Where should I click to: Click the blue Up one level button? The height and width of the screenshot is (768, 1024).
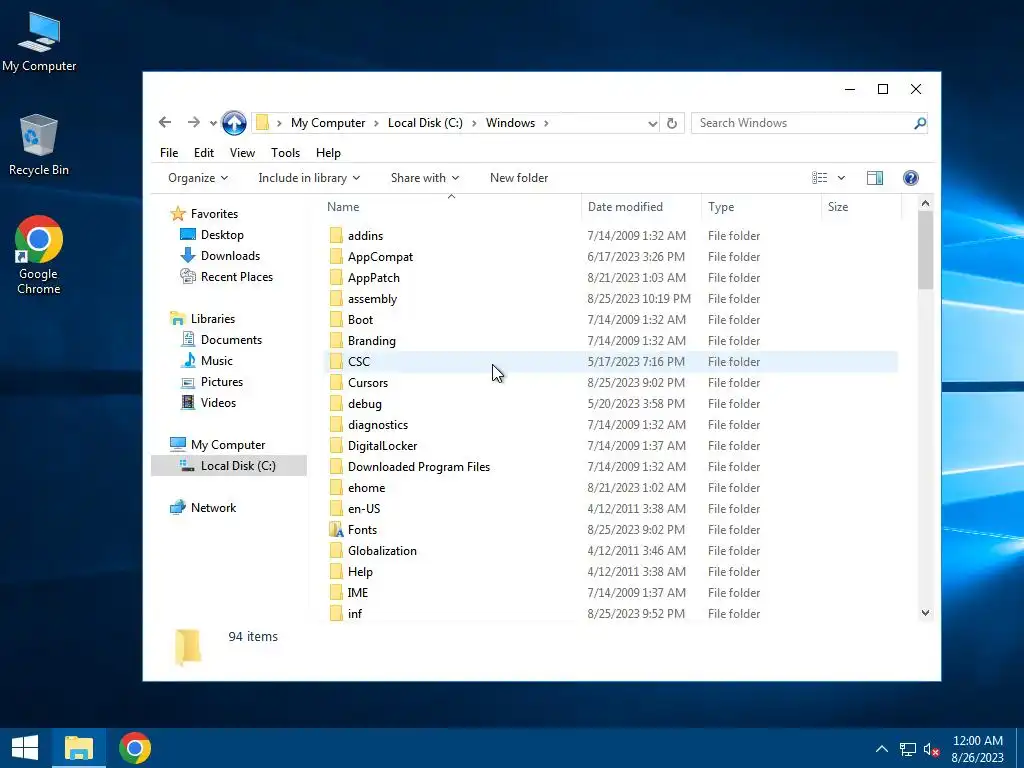(x=234, y=123)
